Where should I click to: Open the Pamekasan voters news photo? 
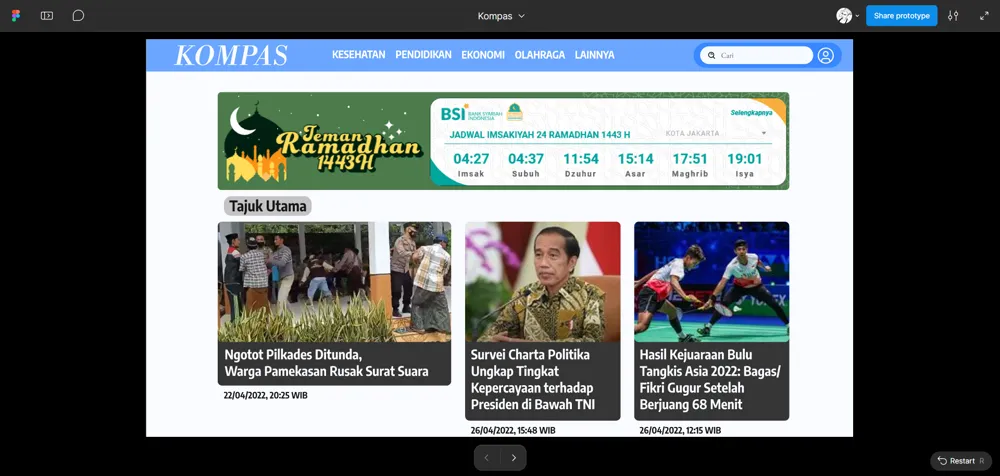point(334,281)
